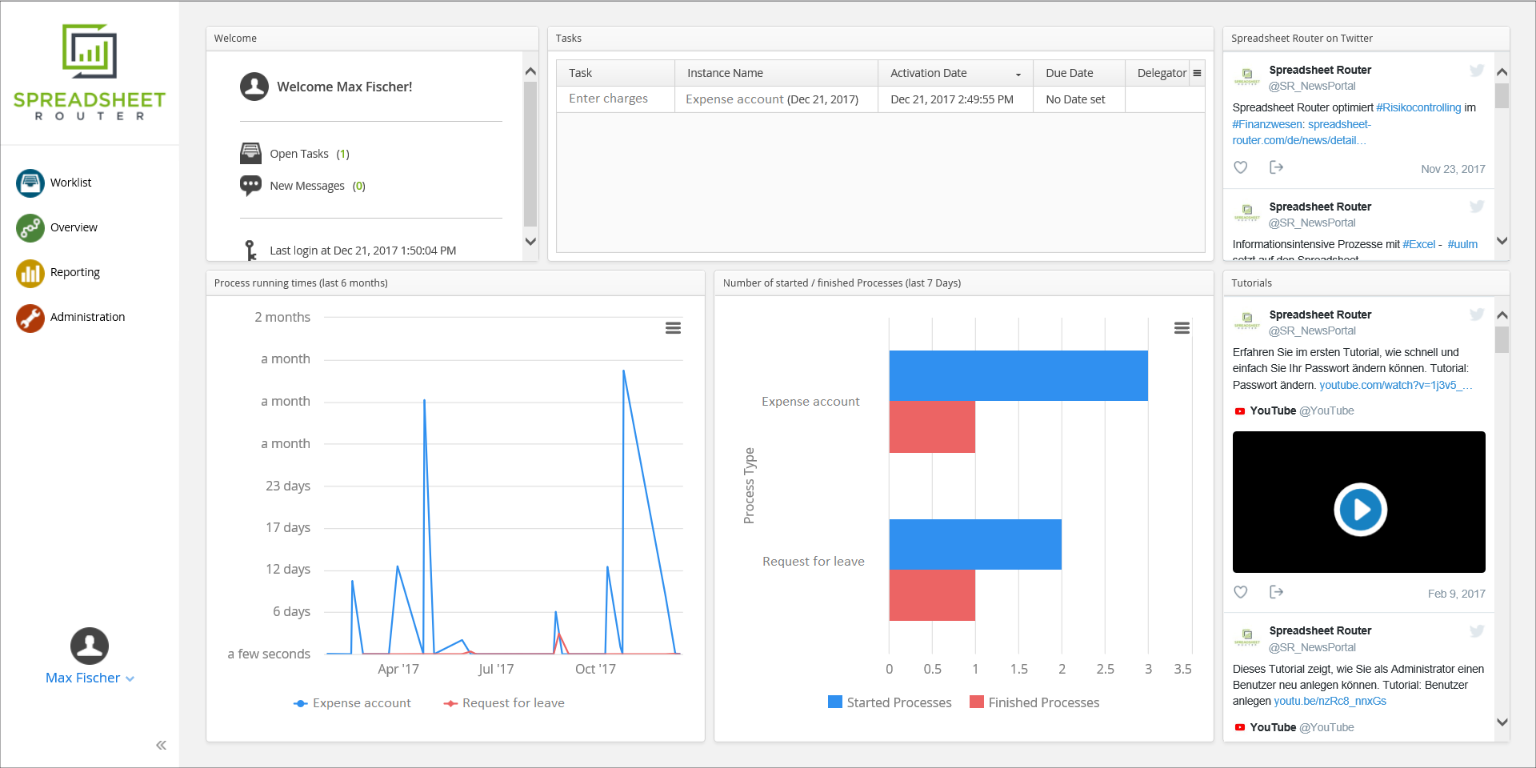Open the chart menu on Process running times
Image resolution: width=1536 pixels, height=768 pixels.
pyautogui.click(x=673, y=327)
